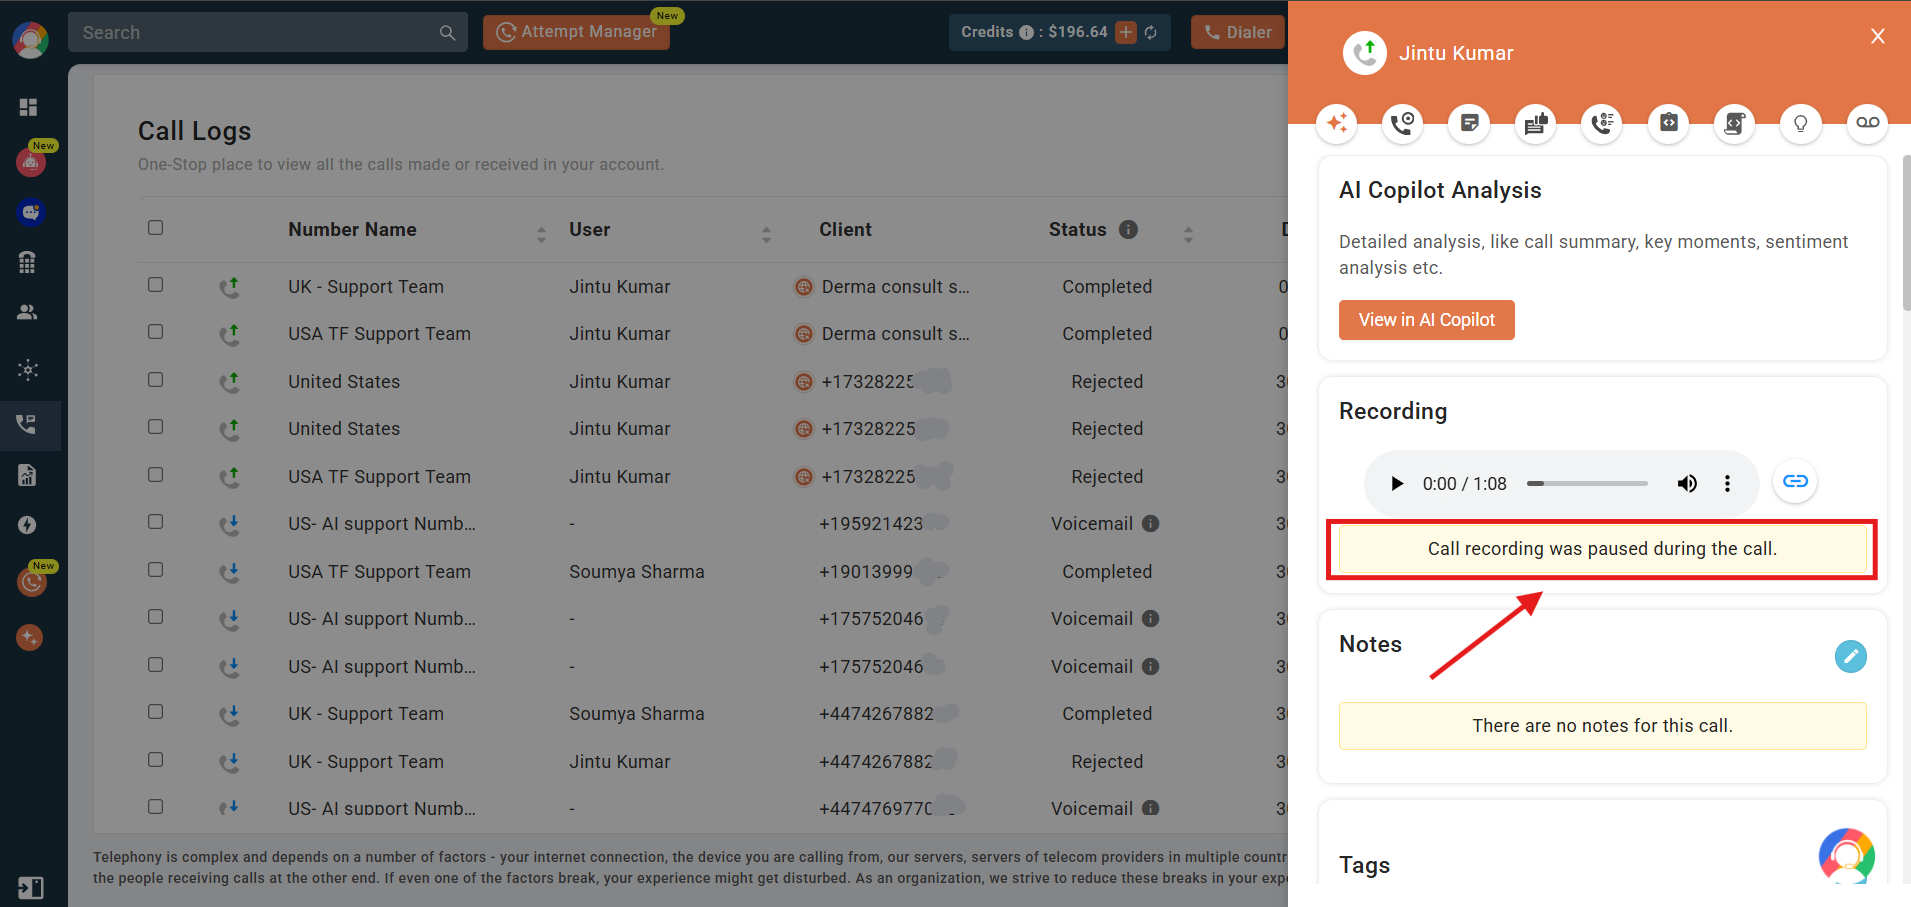Open the call disposition list icon
Viewport: 1911px width, 907px height.
pyautogui.click(x=1602, y=123)
